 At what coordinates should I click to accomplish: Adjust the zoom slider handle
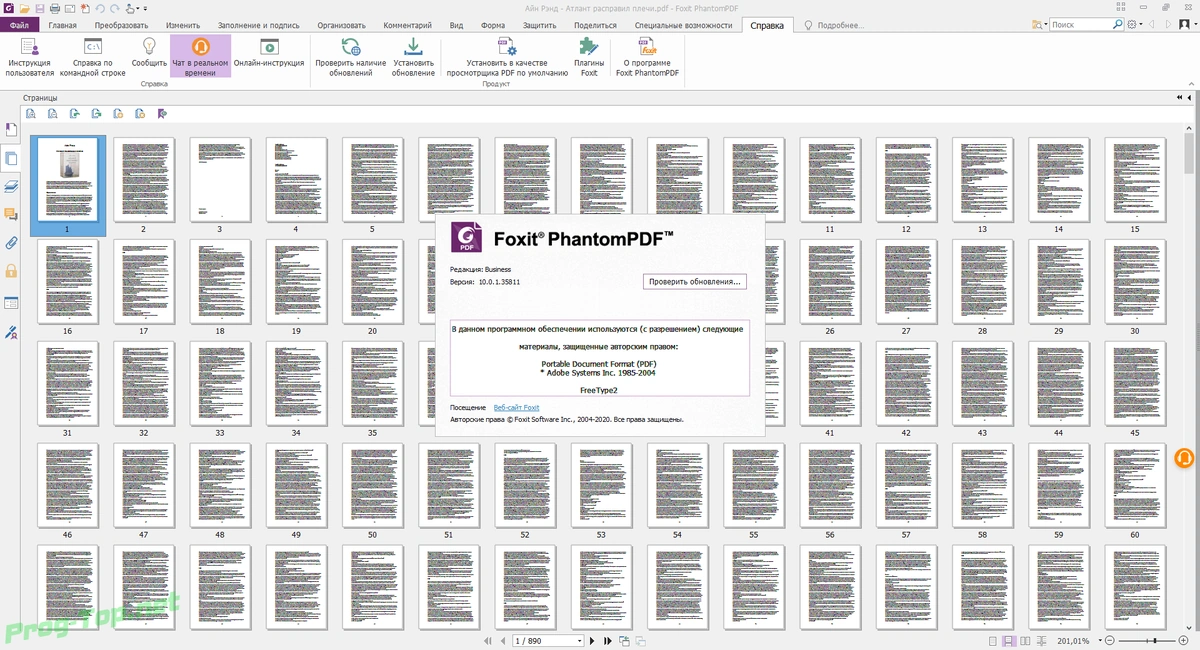tap(1155, 639)
